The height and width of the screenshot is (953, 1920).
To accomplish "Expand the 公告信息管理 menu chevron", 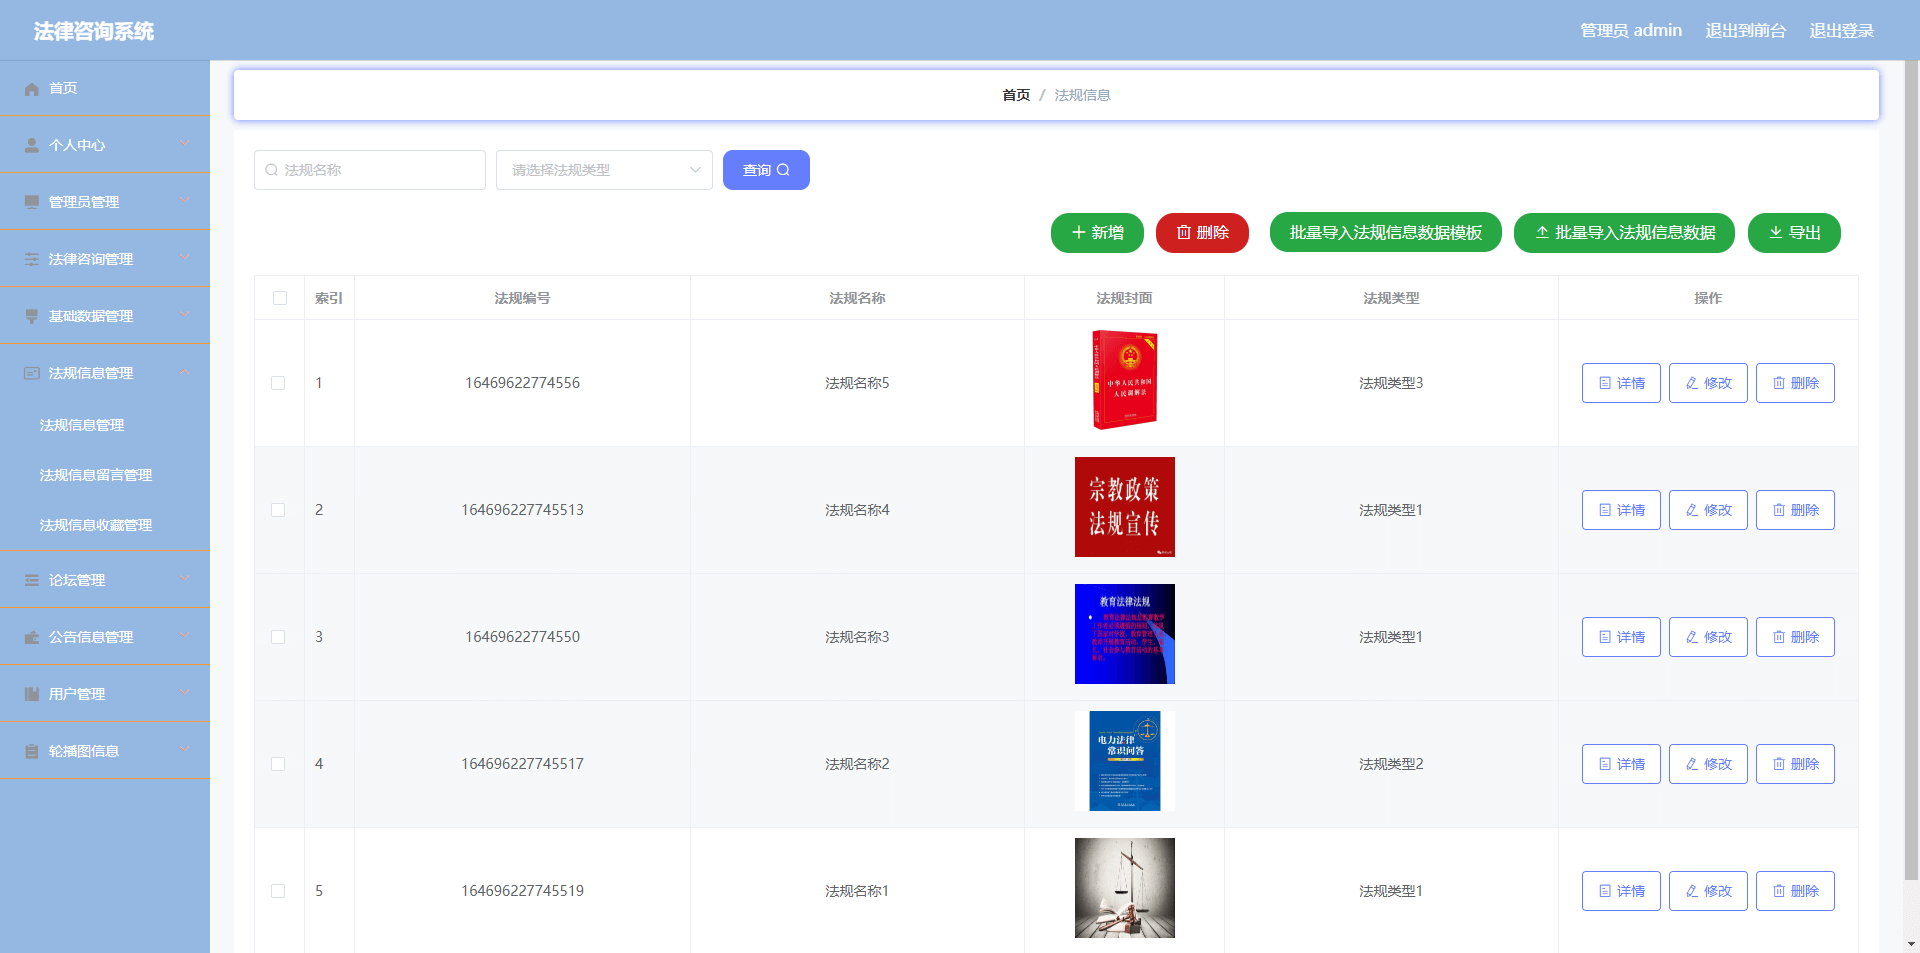I will [x=184, y=636].
